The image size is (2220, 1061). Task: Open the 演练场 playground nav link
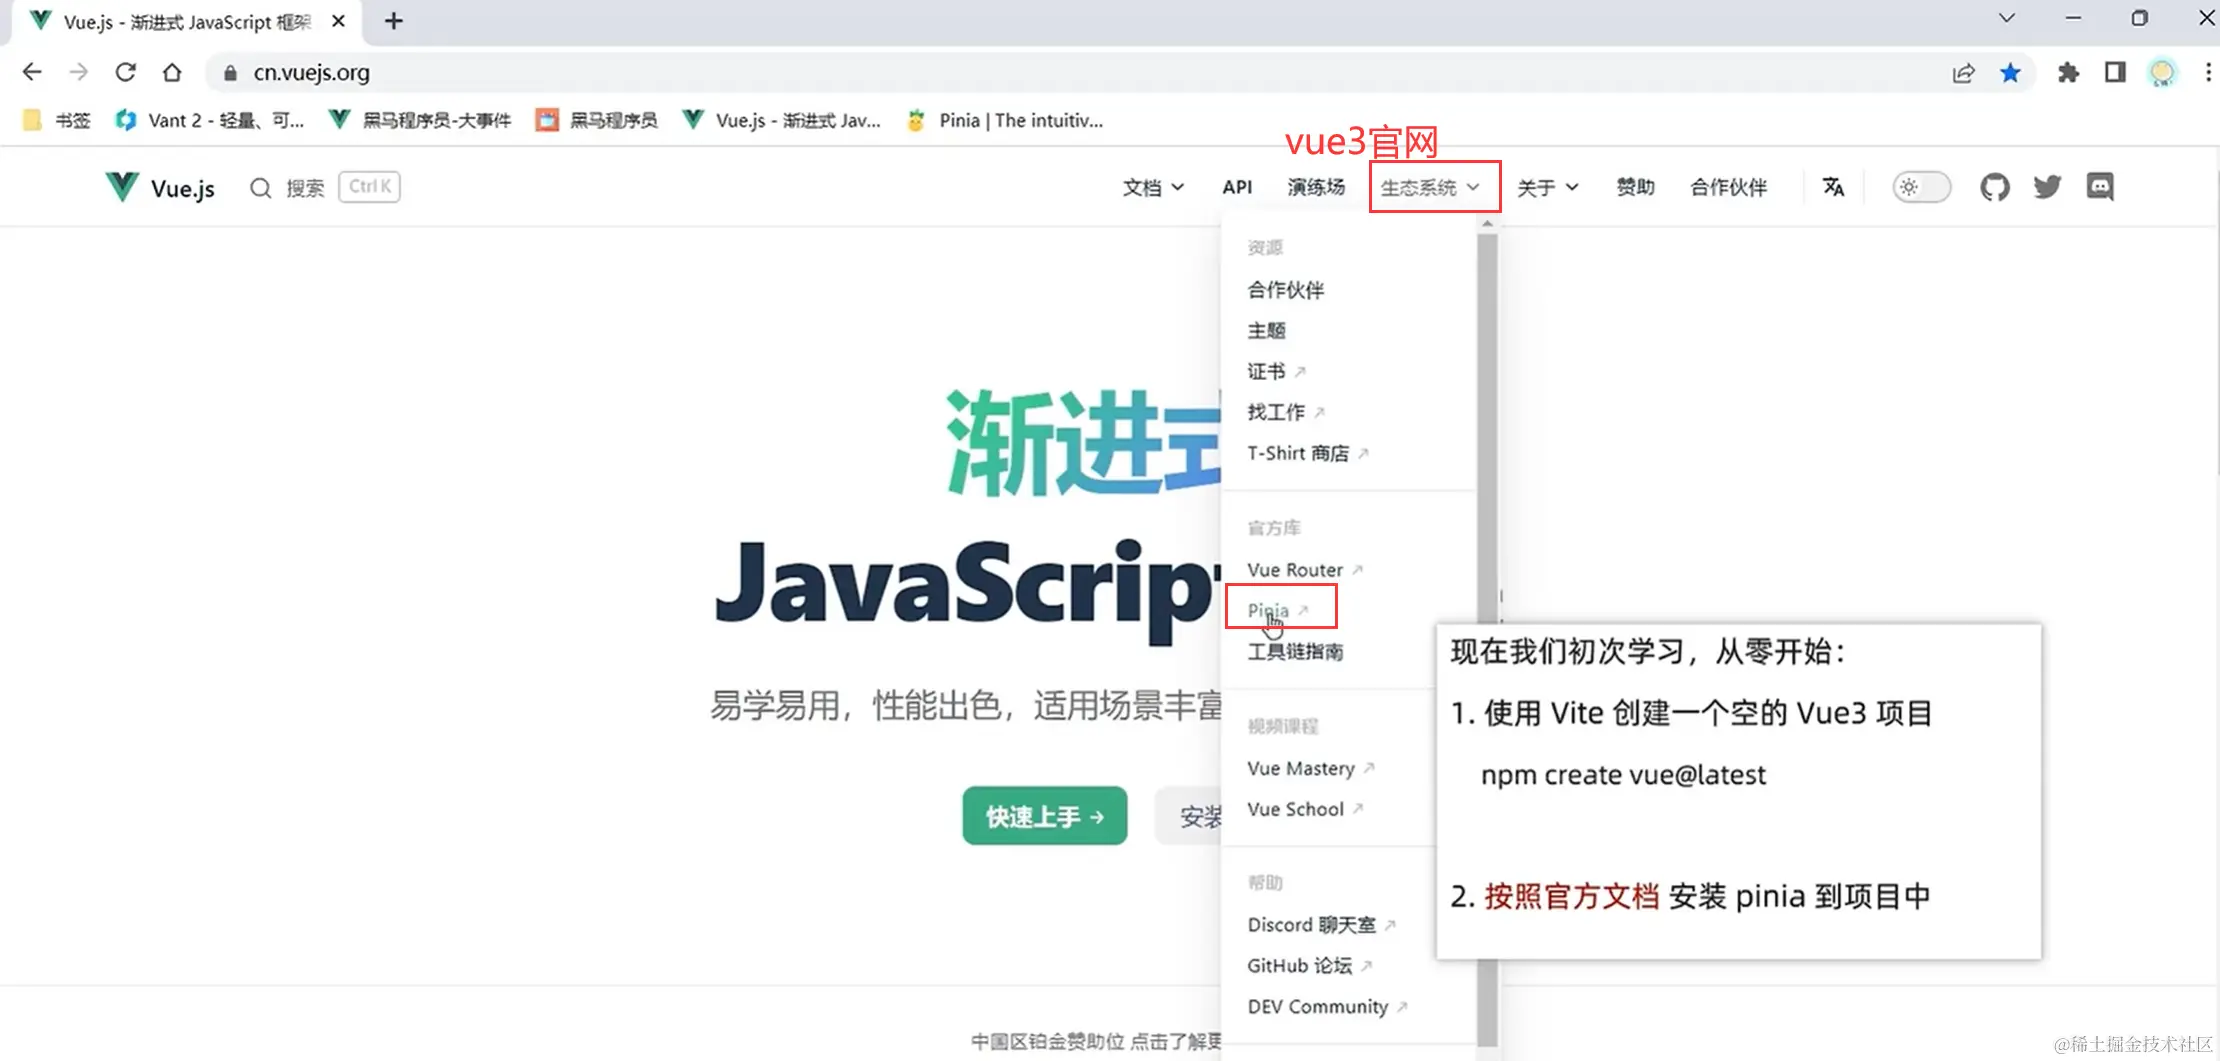point(1316,187)
